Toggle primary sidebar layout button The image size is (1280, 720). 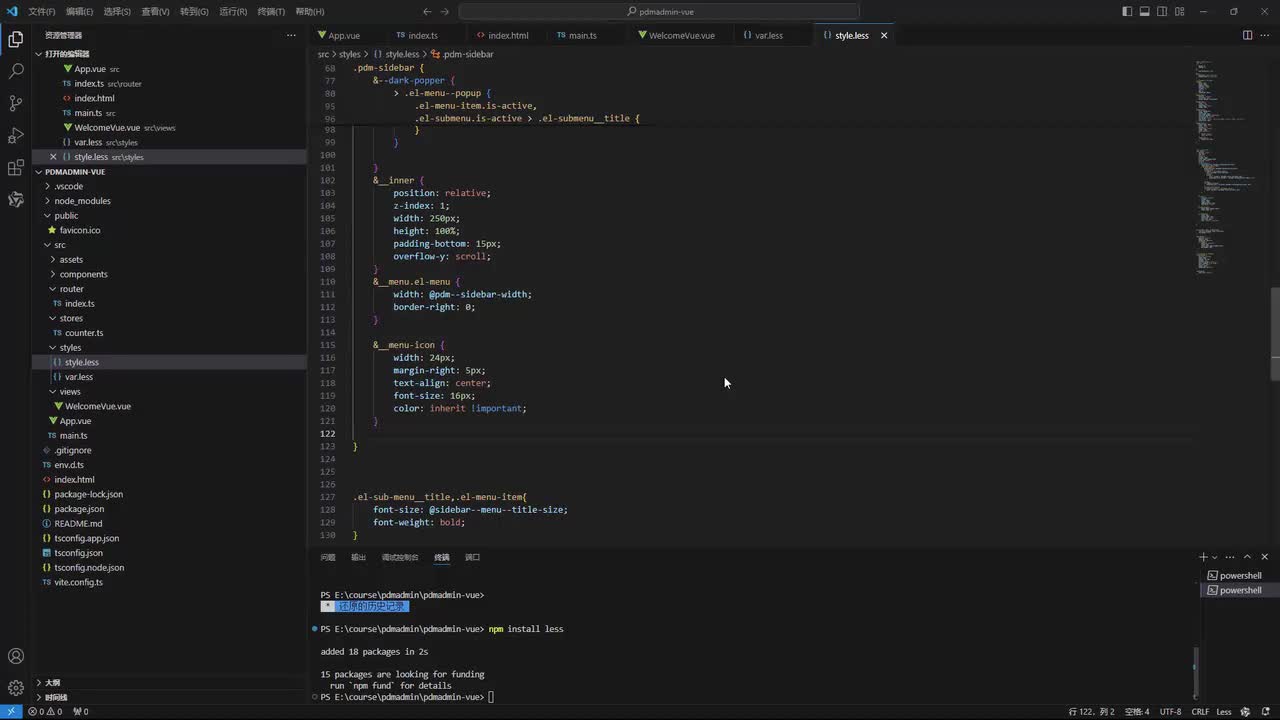[x=1127, y=12]
